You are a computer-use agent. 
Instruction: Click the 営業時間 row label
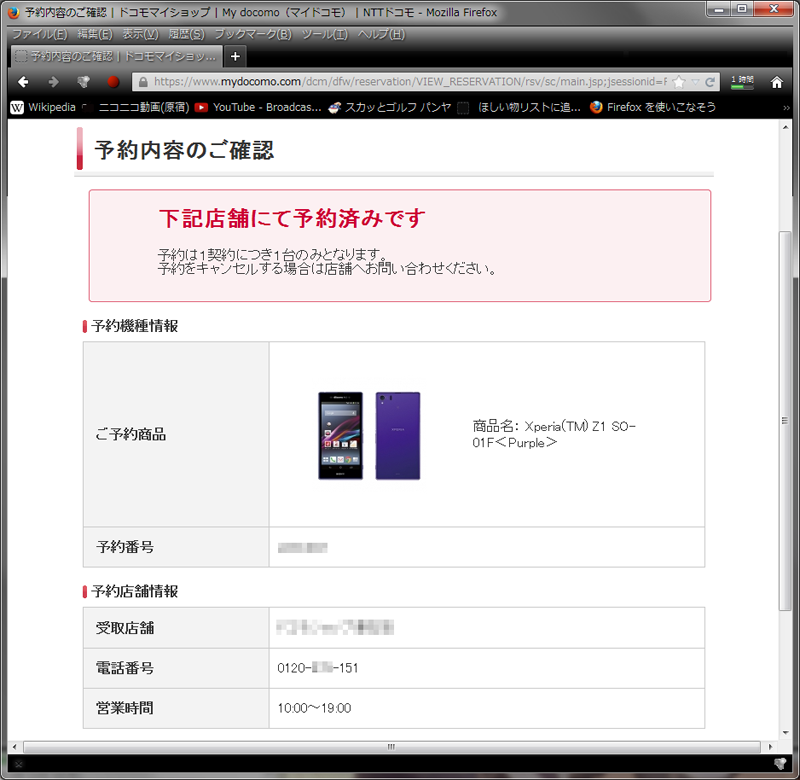[x=125, y=708]
